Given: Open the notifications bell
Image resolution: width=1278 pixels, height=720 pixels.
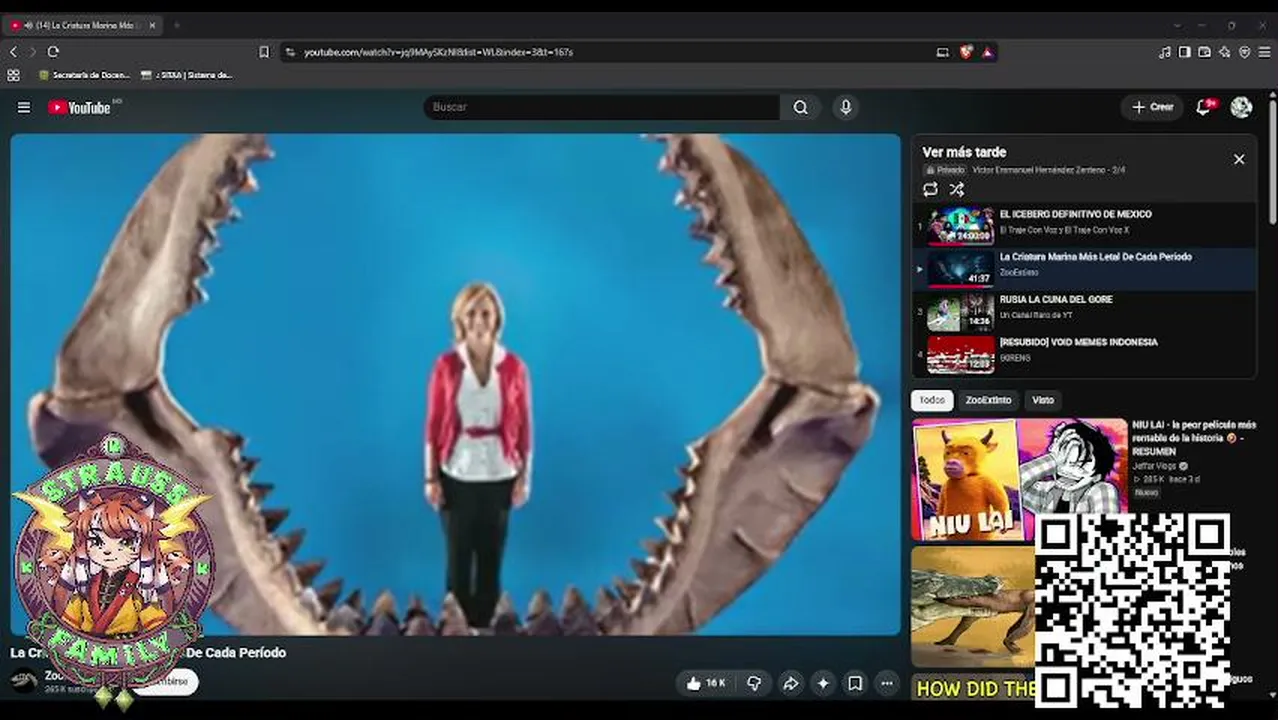Looking at the screenshot, I should click(x=1204, y=107).
